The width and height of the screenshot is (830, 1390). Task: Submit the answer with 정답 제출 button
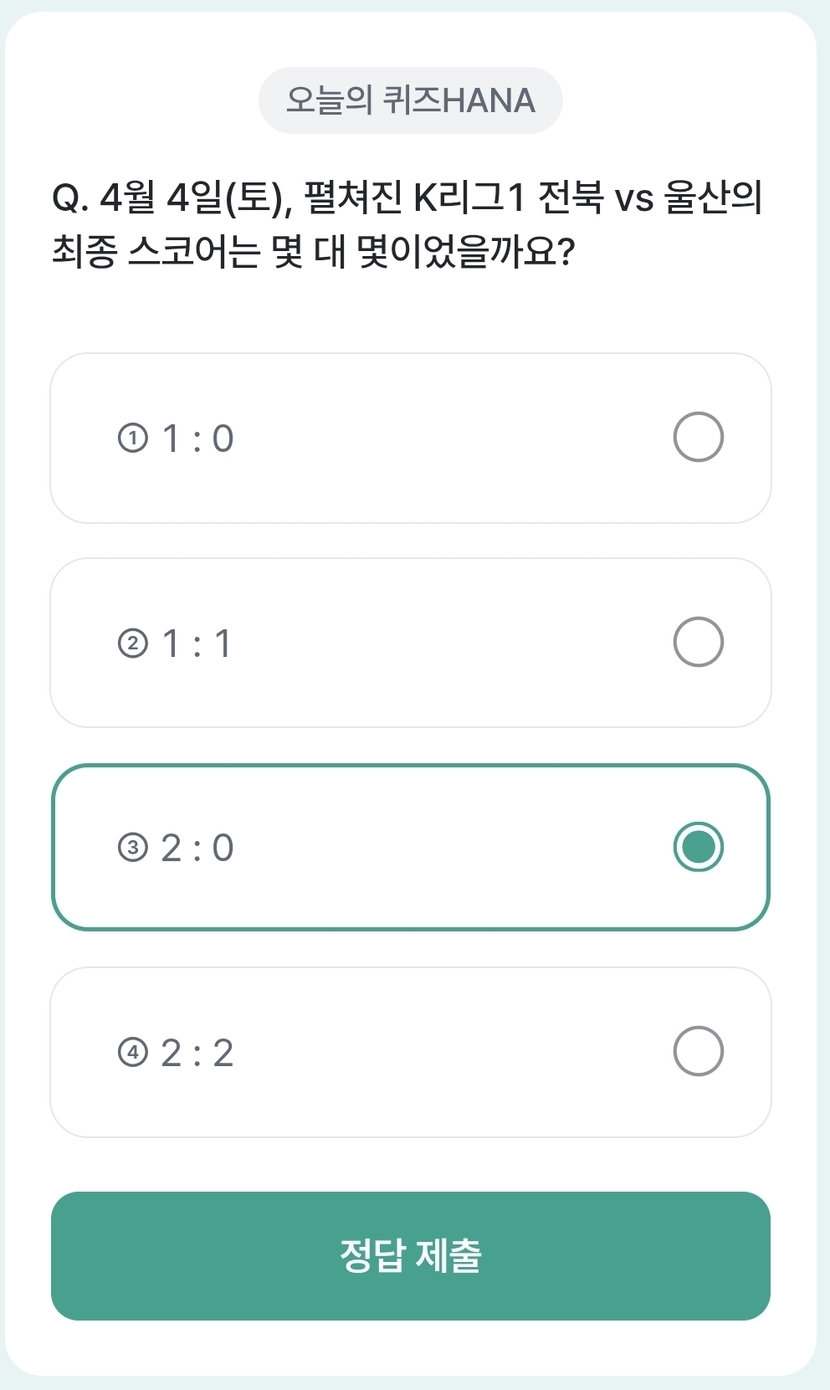click(410, 1256)
